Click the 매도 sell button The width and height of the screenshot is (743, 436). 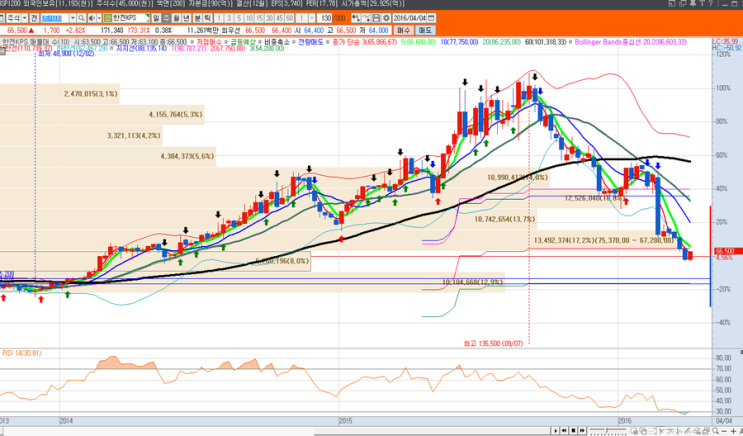click(425, 30)
